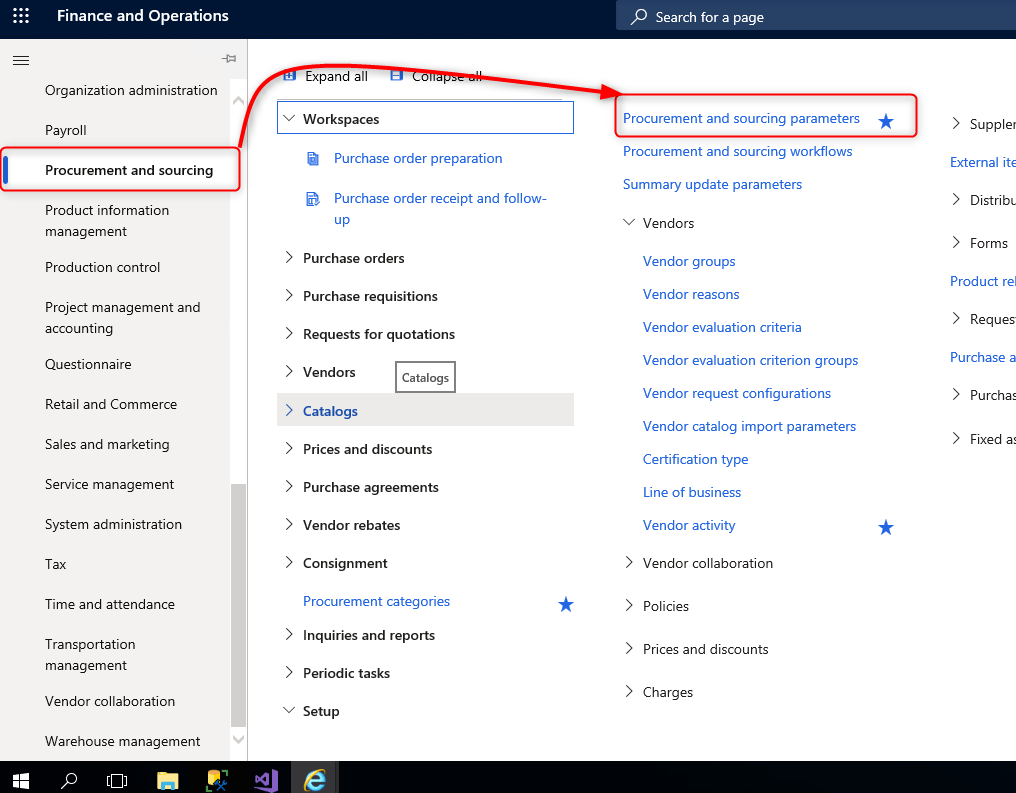
Task: Toggle the favorite star on Vendor activity
Action: pyautogui.click(x=885, y=526)
